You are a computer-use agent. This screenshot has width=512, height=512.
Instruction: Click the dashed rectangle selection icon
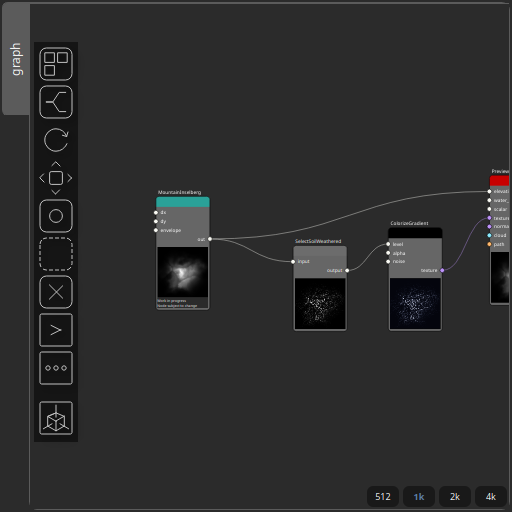pyautogui.click(x=56, y=254)
